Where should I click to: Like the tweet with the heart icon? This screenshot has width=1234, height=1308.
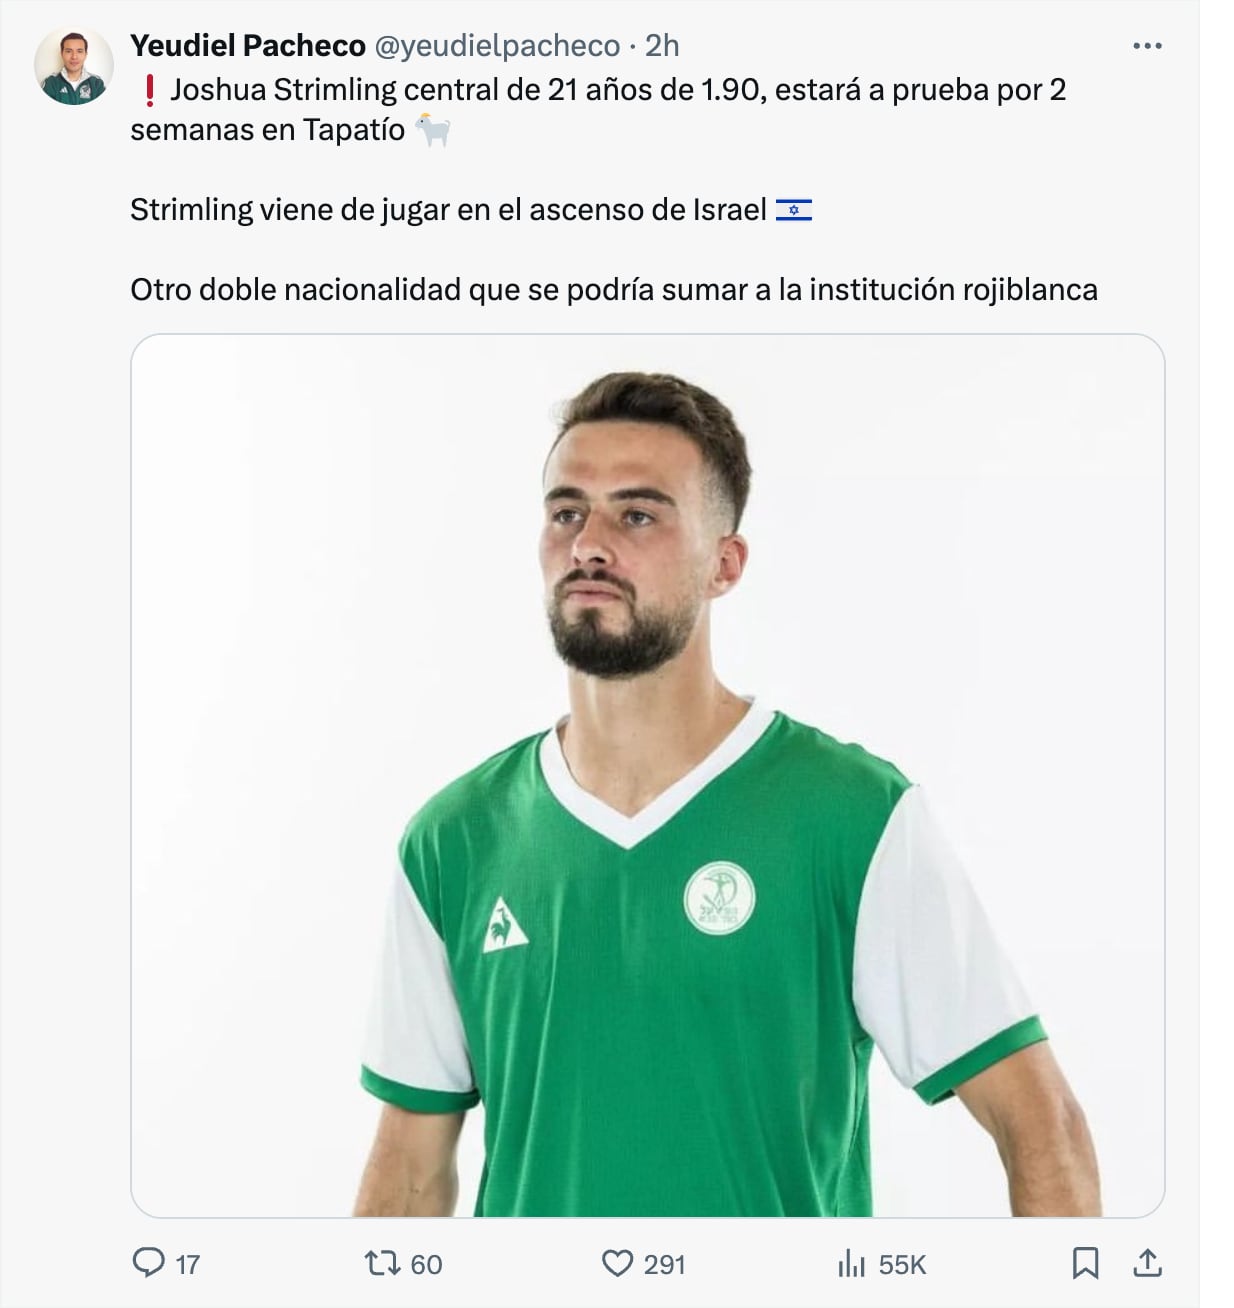pos(617,1263)
